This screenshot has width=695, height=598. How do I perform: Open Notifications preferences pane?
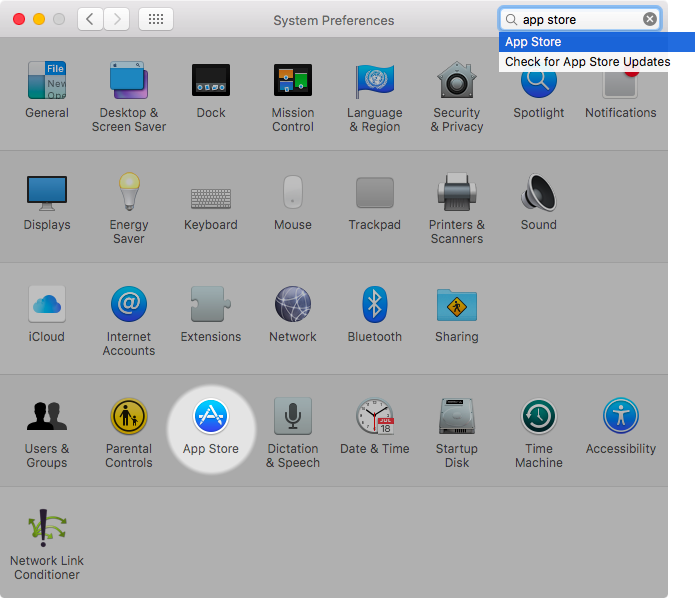(x=621, y=95)
